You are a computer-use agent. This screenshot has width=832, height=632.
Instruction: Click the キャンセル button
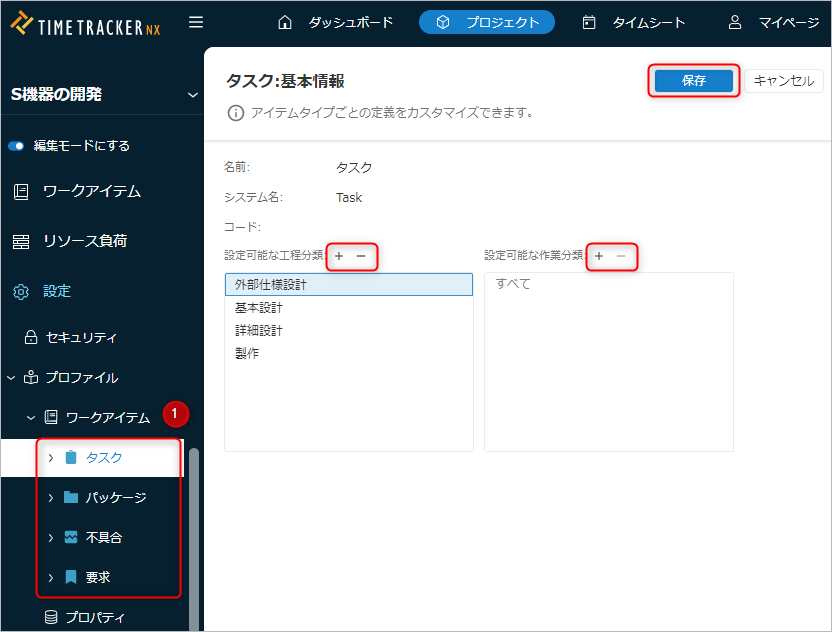click(783, 81)
